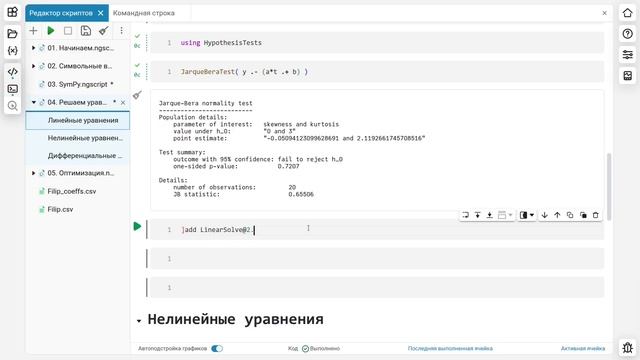Open the cell layout split dropdown
The width and height of the screenshot is (640, 360).
pos(527,215)
